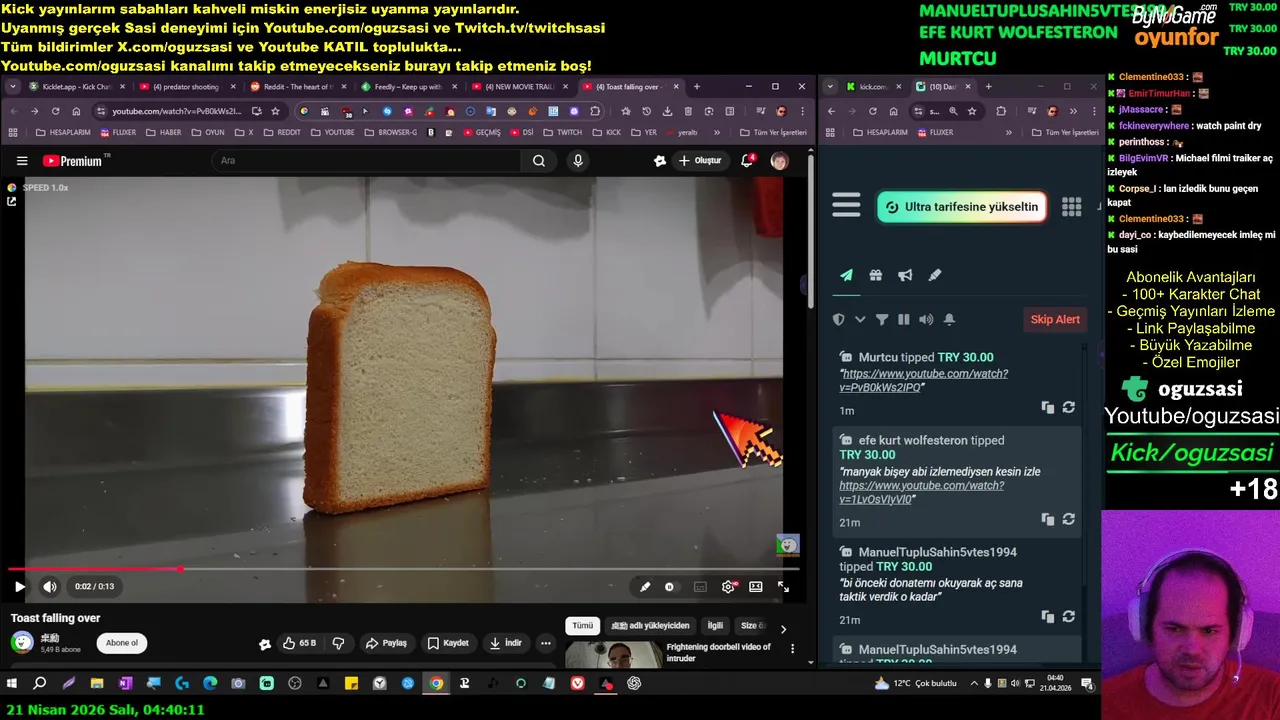Select megaphone icon tab in dashboard
This screenshot has height=720, width=1280.
click(905, 275)
